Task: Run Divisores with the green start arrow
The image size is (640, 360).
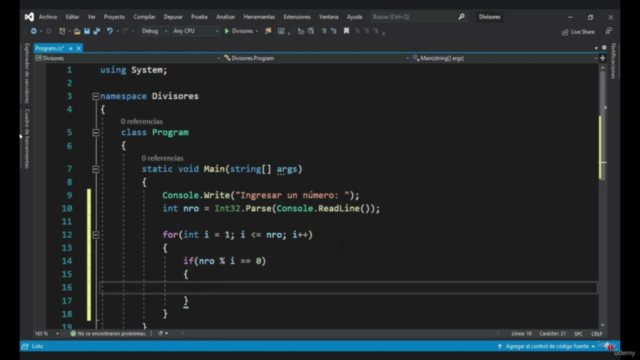Action: [x=227, y=31]
